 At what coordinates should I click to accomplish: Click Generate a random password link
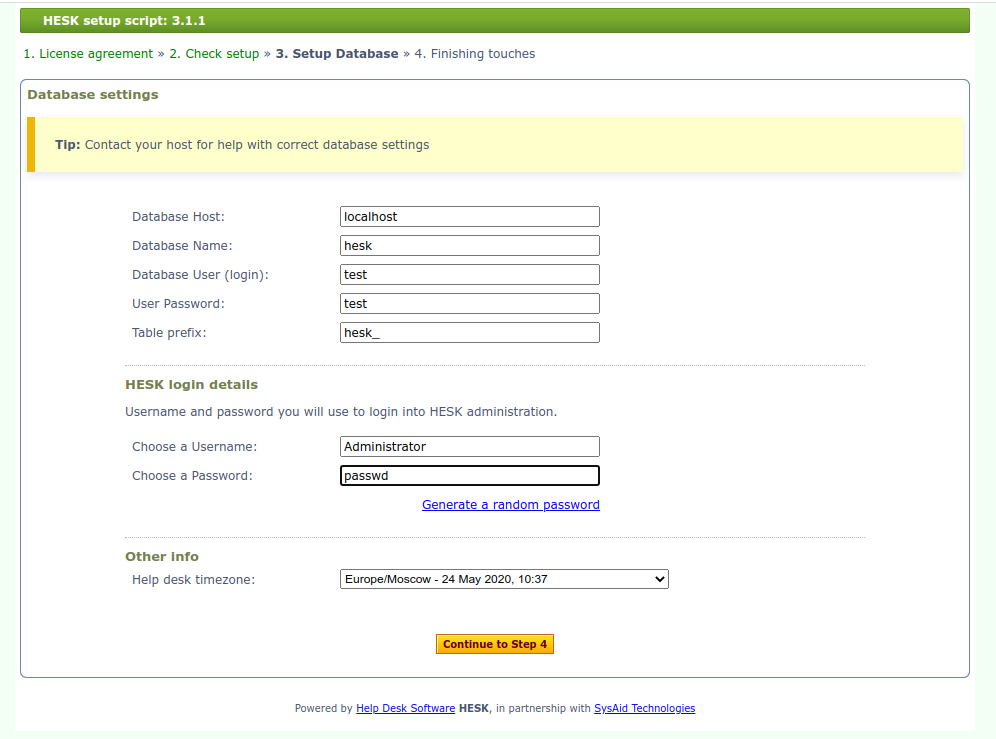pyautogui.click(x=511, y=505)
